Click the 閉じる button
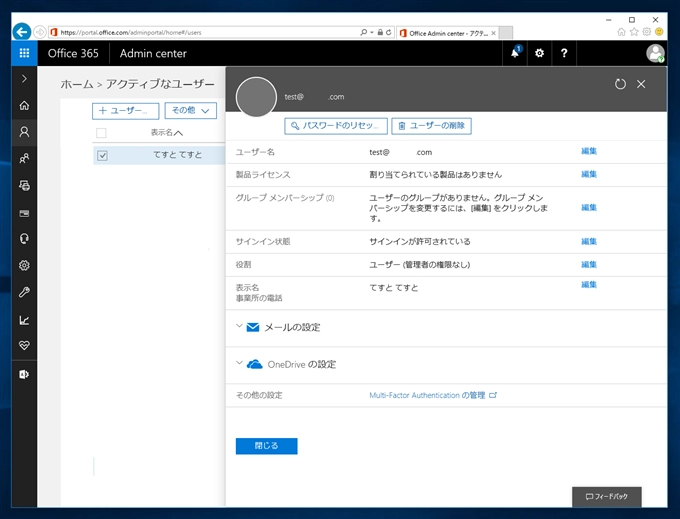Viewport: 680px width, 519px height. [x=266, y=446]
